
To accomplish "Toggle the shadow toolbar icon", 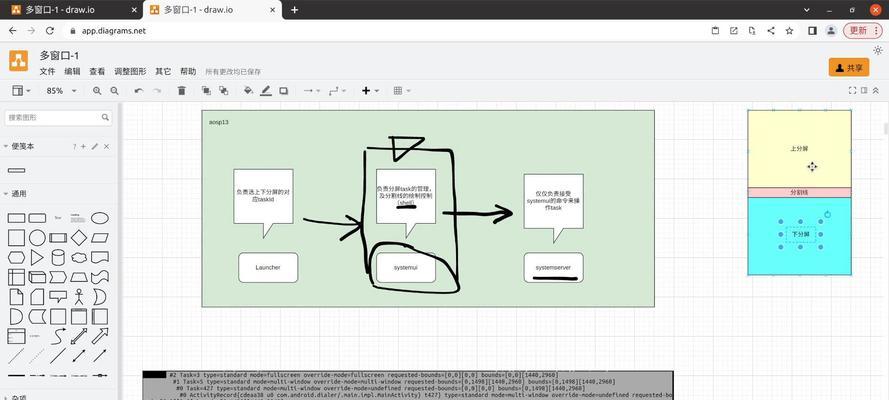I will point(283,91).
